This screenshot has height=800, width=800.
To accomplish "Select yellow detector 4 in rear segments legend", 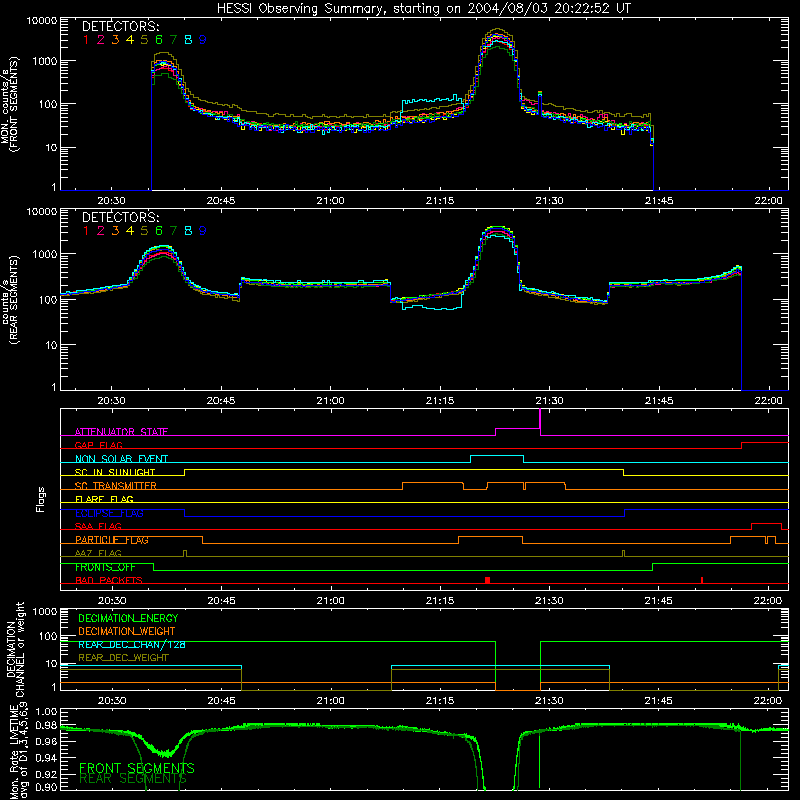I will pyautogui.click(x=130, y=231).
